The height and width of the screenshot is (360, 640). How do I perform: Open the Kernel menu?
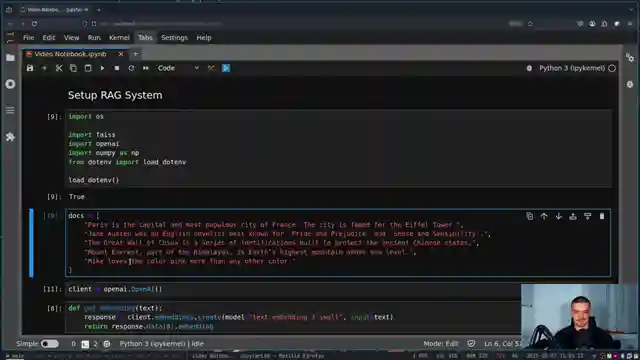[119, 38]
